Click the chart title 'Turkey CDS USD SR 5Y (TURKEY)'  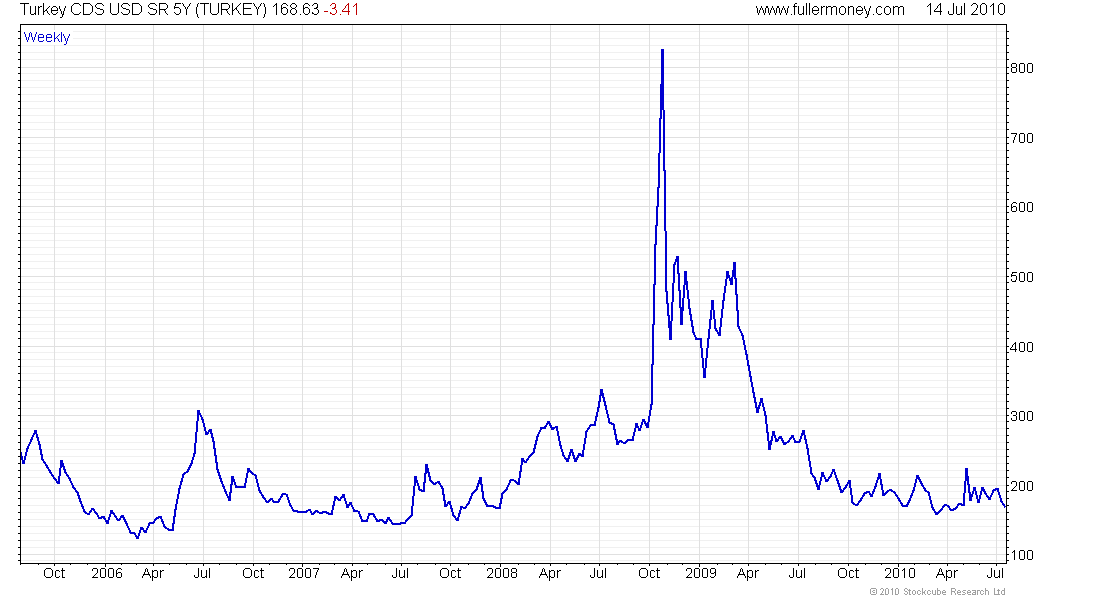coord(144,10)
